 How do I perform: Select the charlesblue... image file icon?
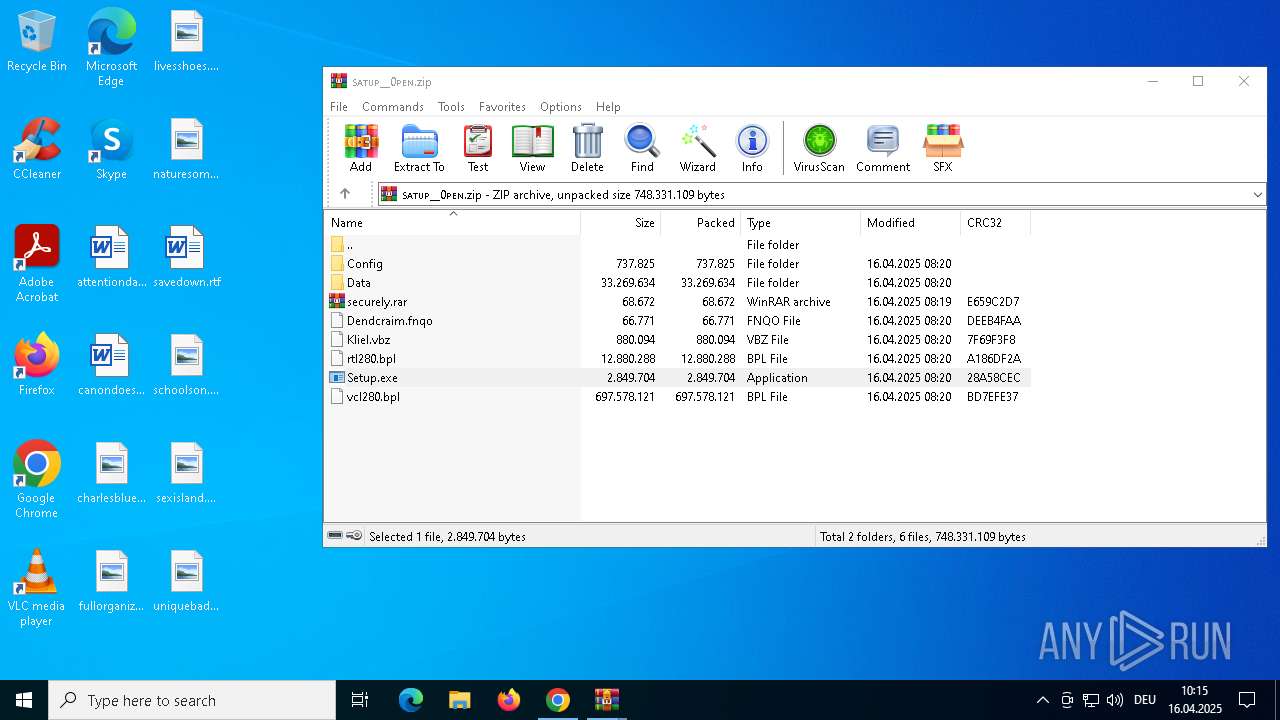coord(111,473)
